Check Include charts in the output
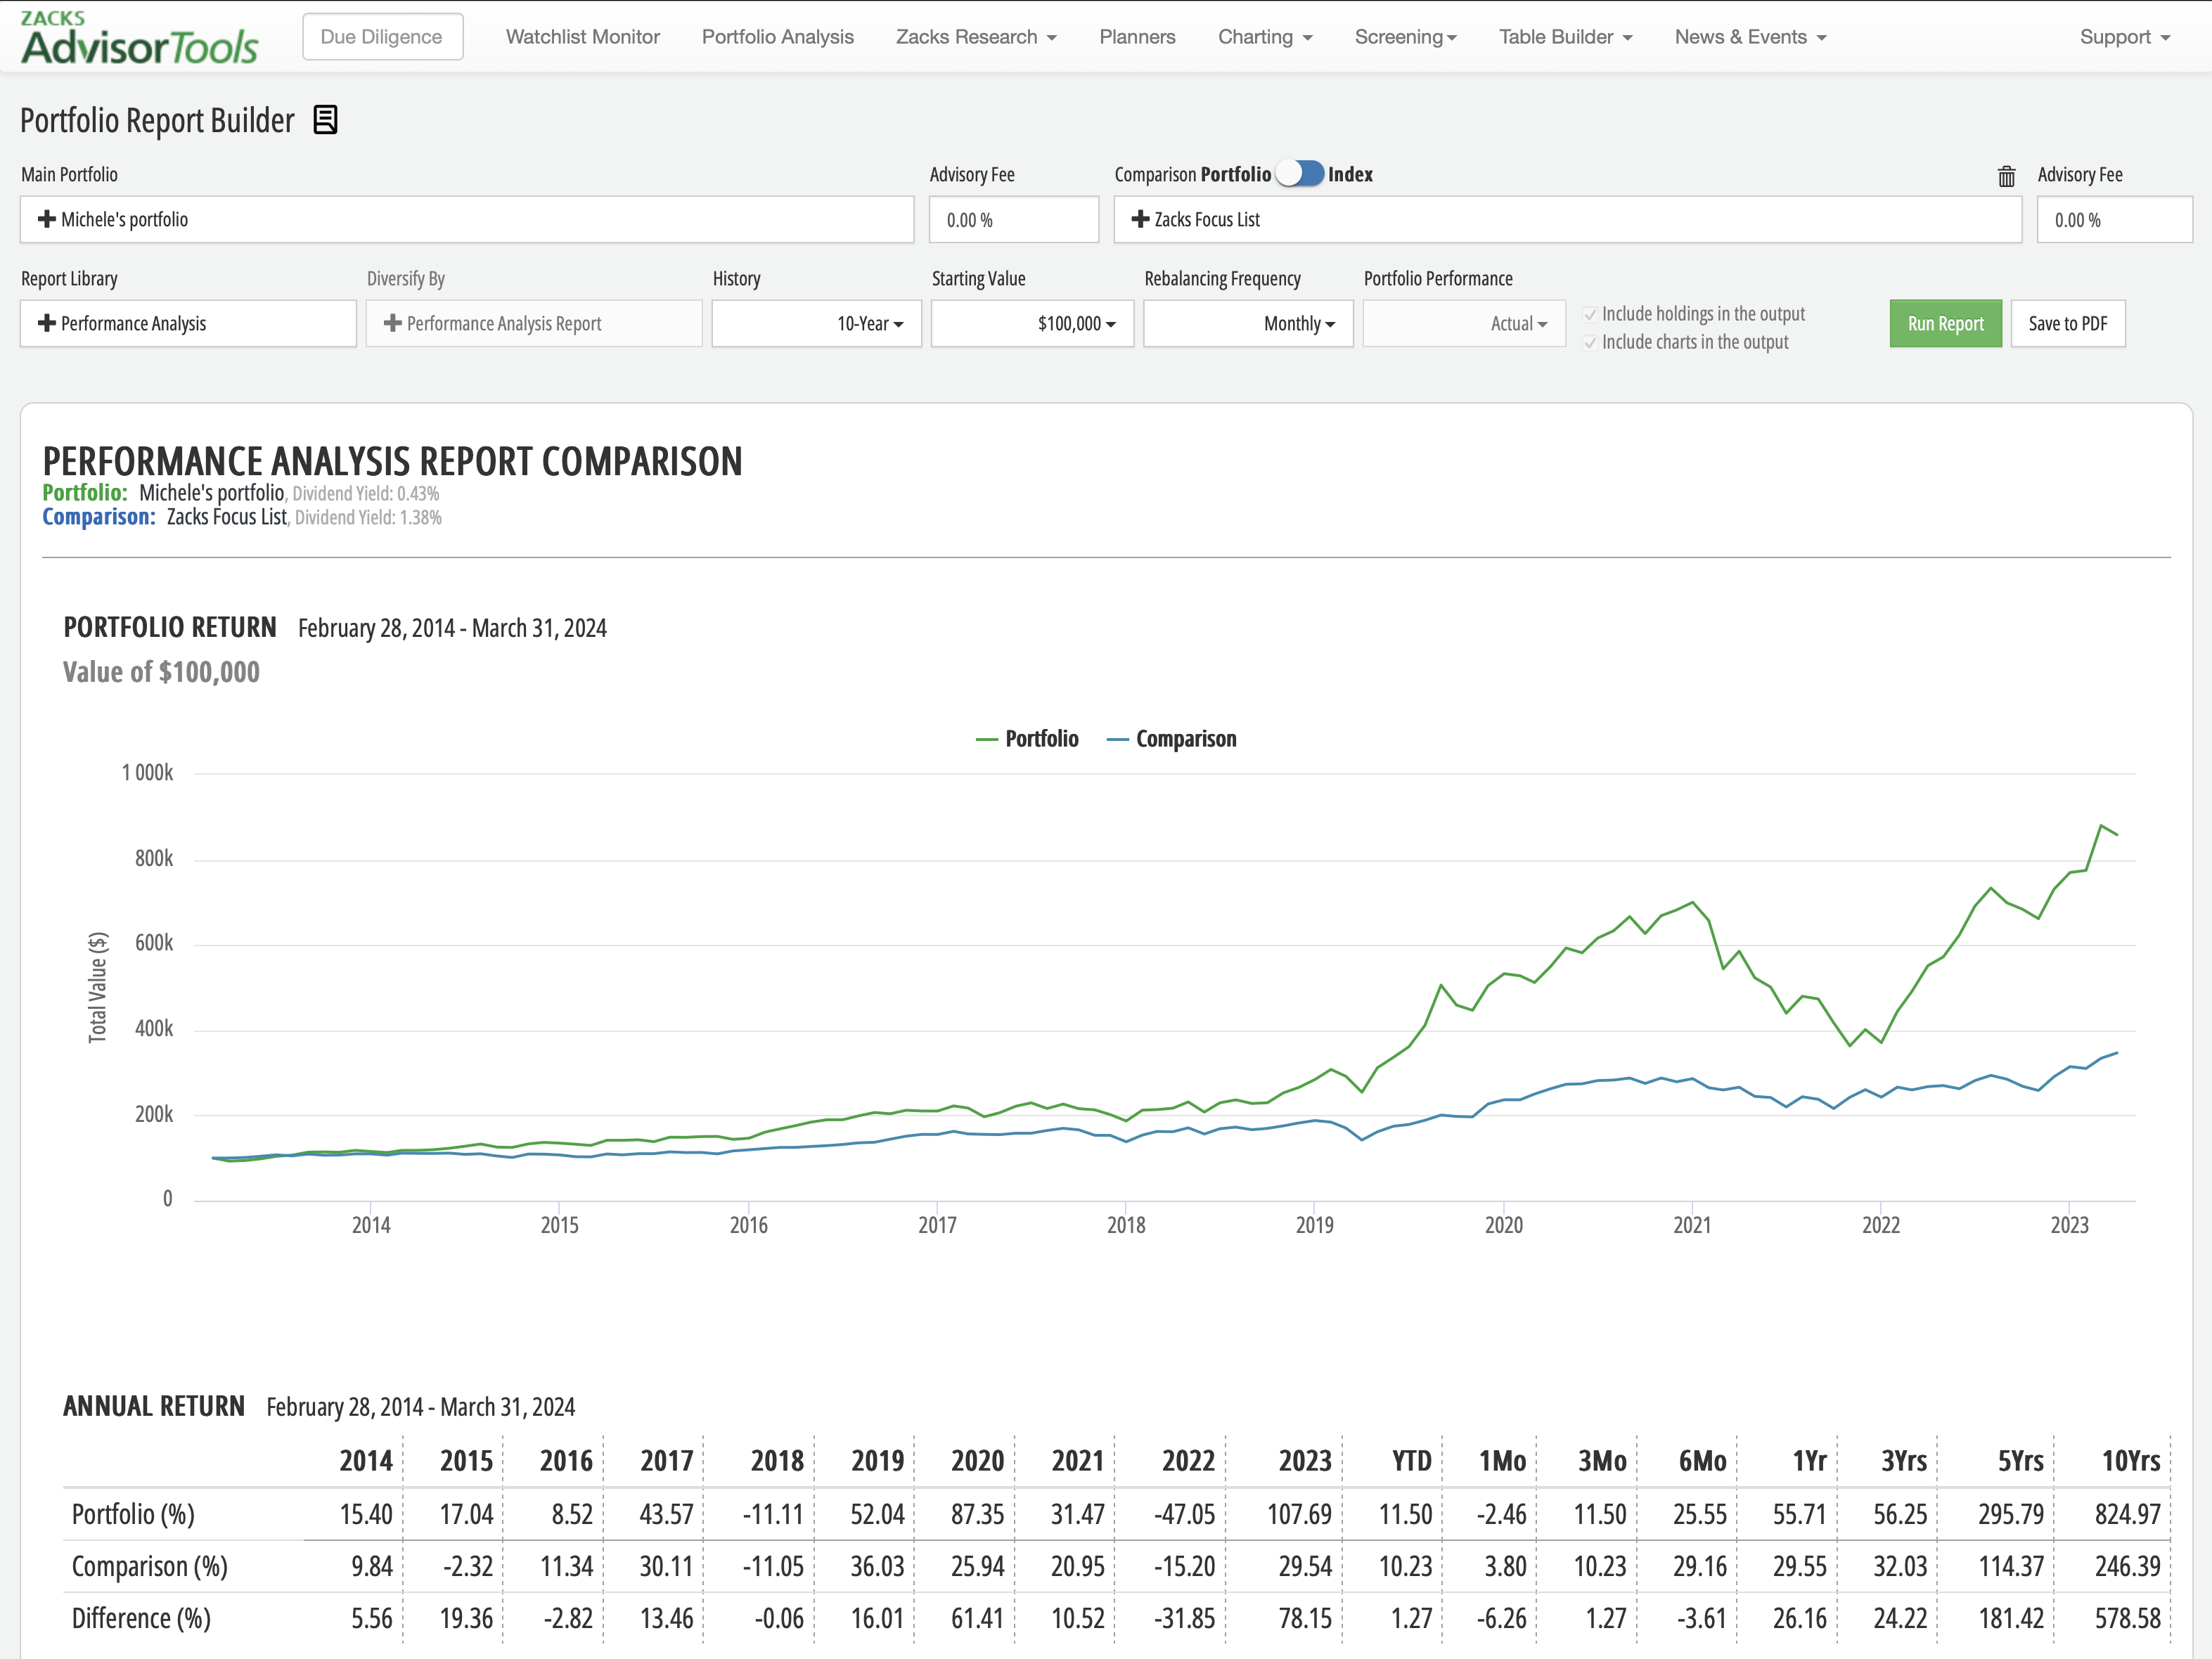This screenshot has width=2212, height=1659. pos(1590,342)
